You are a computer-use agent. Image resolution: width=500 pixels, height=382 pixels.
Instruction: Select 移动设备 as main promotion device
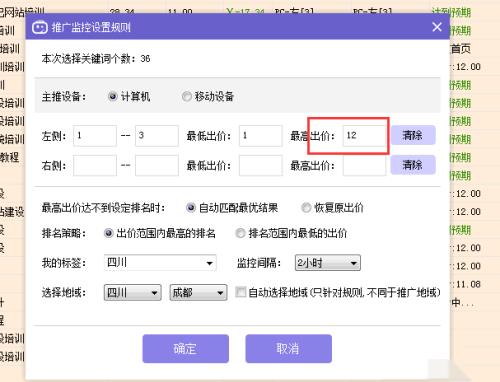(x=187, y=96)
